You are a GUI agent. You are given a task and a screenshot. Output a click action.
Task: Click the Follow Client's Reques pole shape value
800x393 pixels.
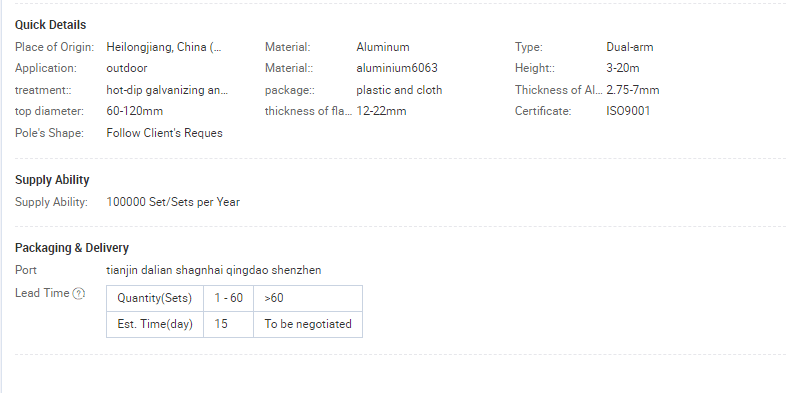point(164,133)
